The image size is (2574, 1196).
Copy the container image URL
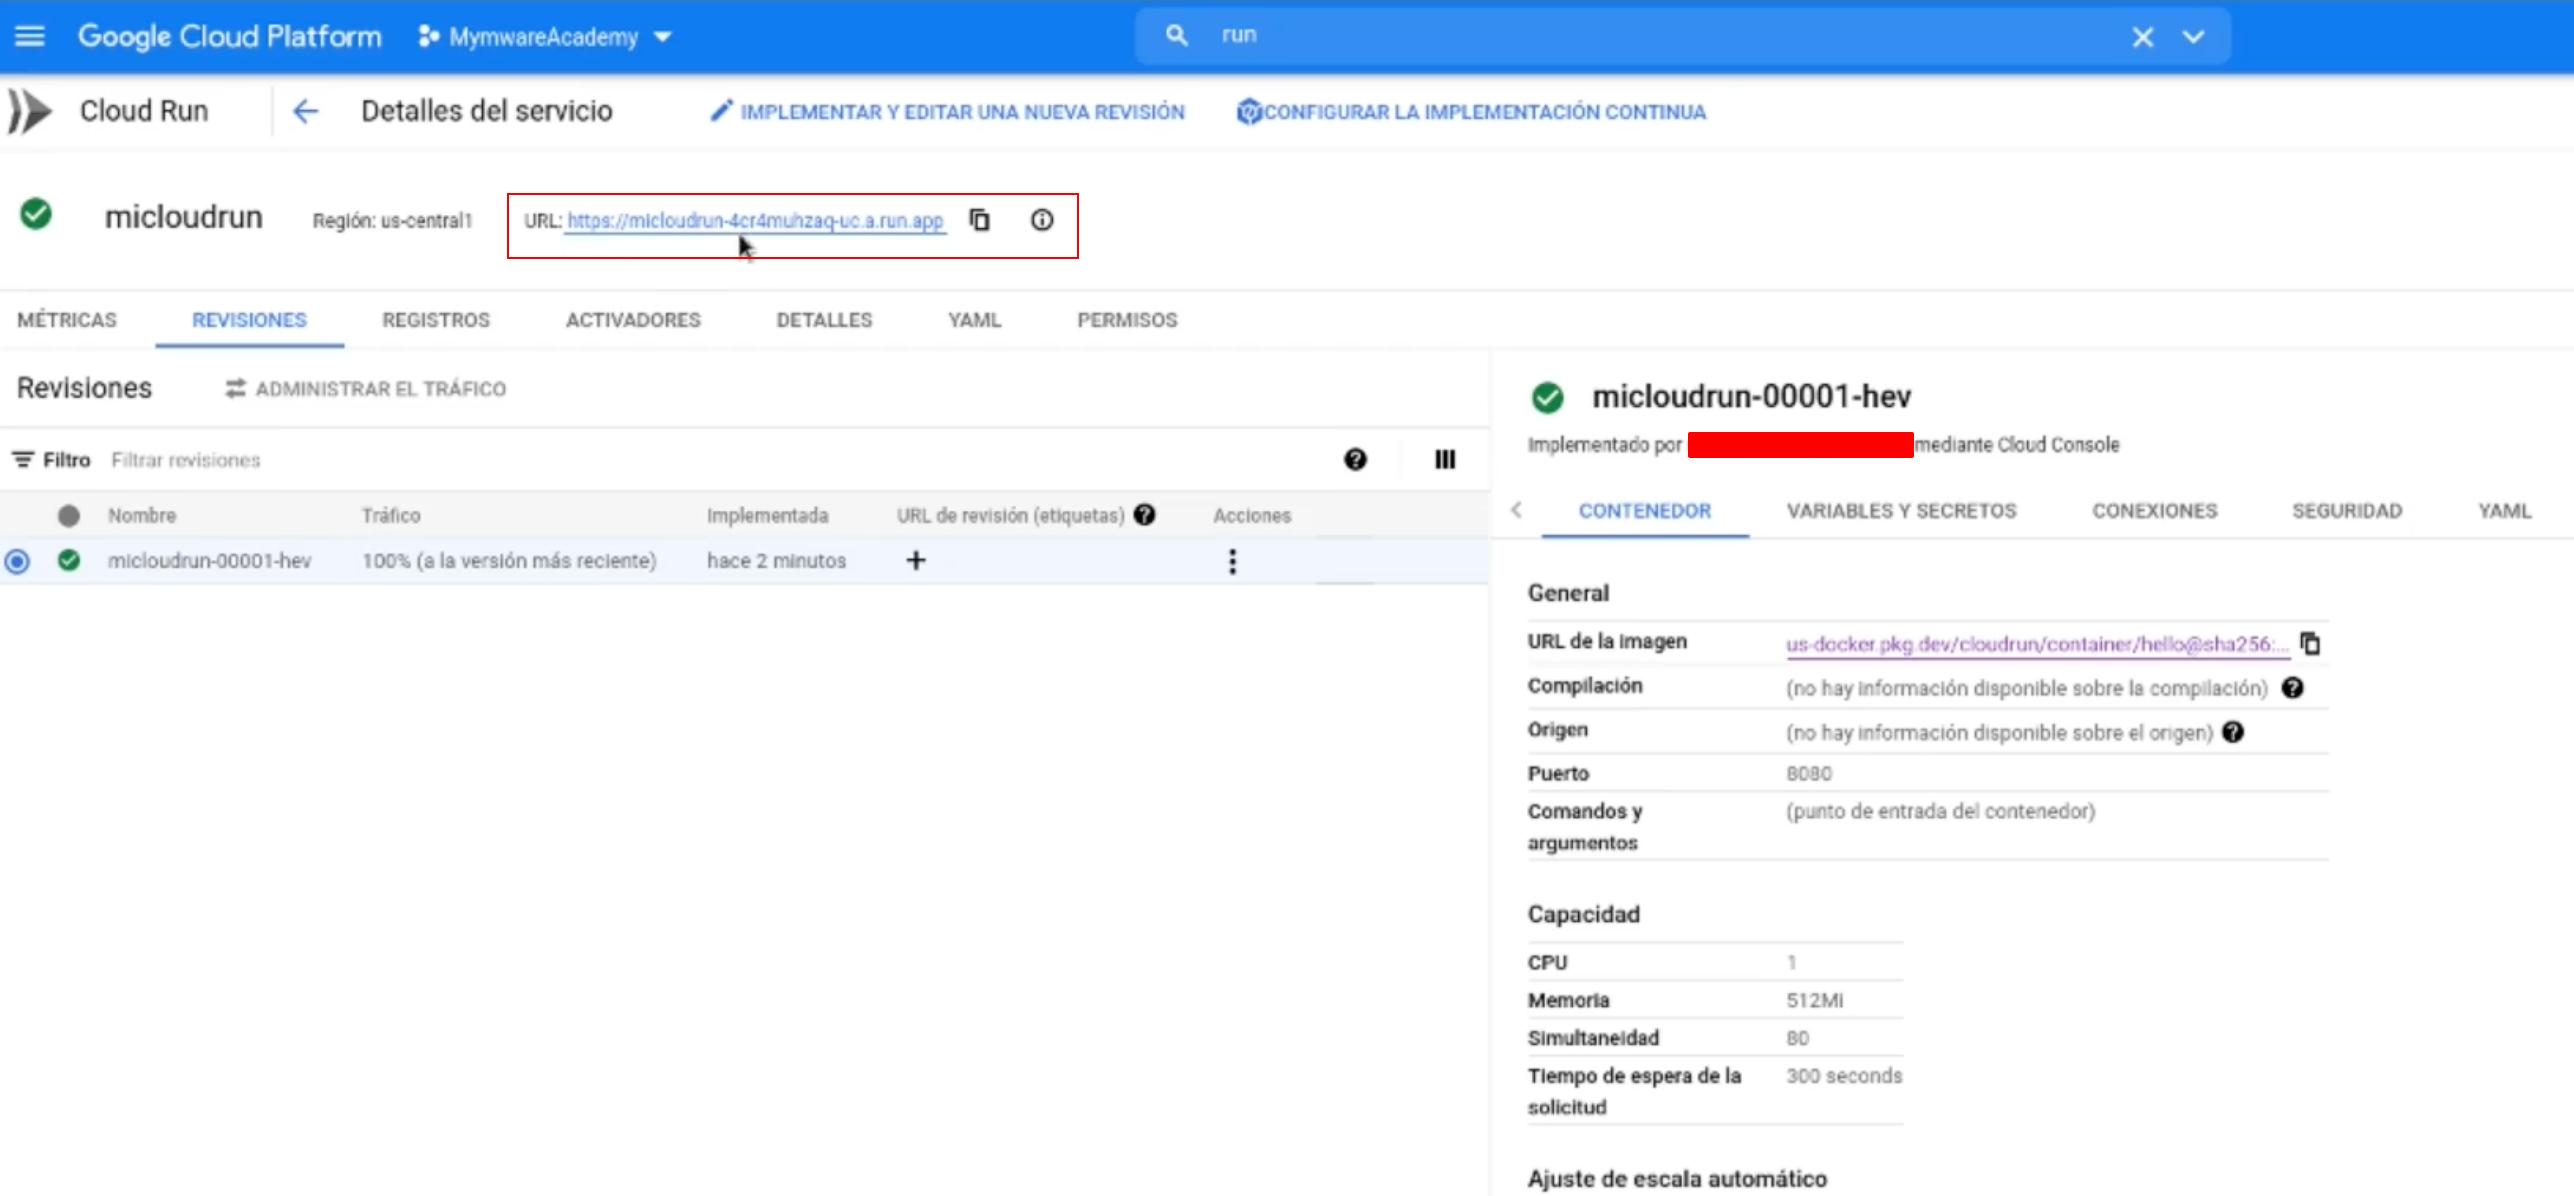tap(2310, 643)
